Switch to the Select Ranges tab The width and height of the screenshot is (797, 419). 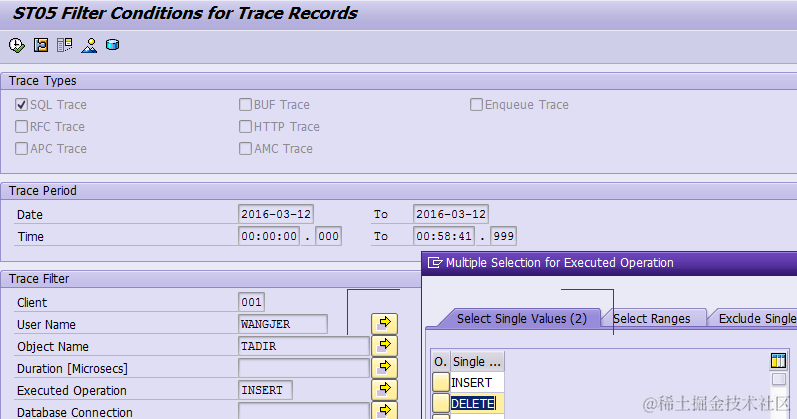coord(652,319)
